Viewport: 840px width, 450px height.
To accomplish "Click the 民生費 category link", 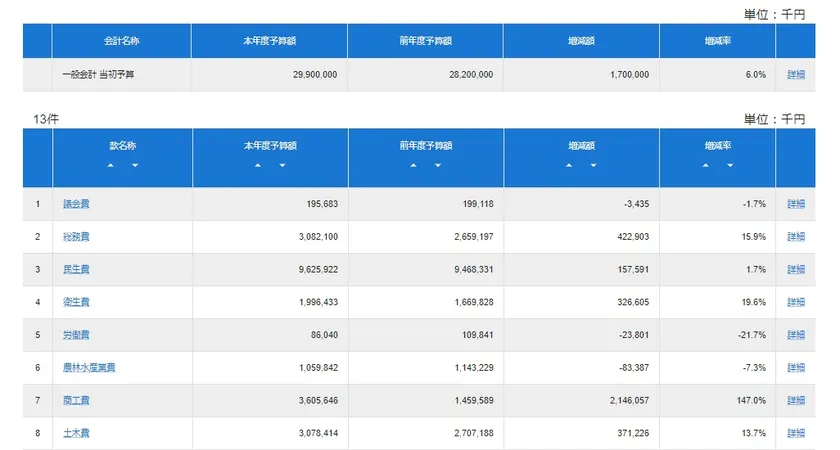I will click(x=76, y=270).
